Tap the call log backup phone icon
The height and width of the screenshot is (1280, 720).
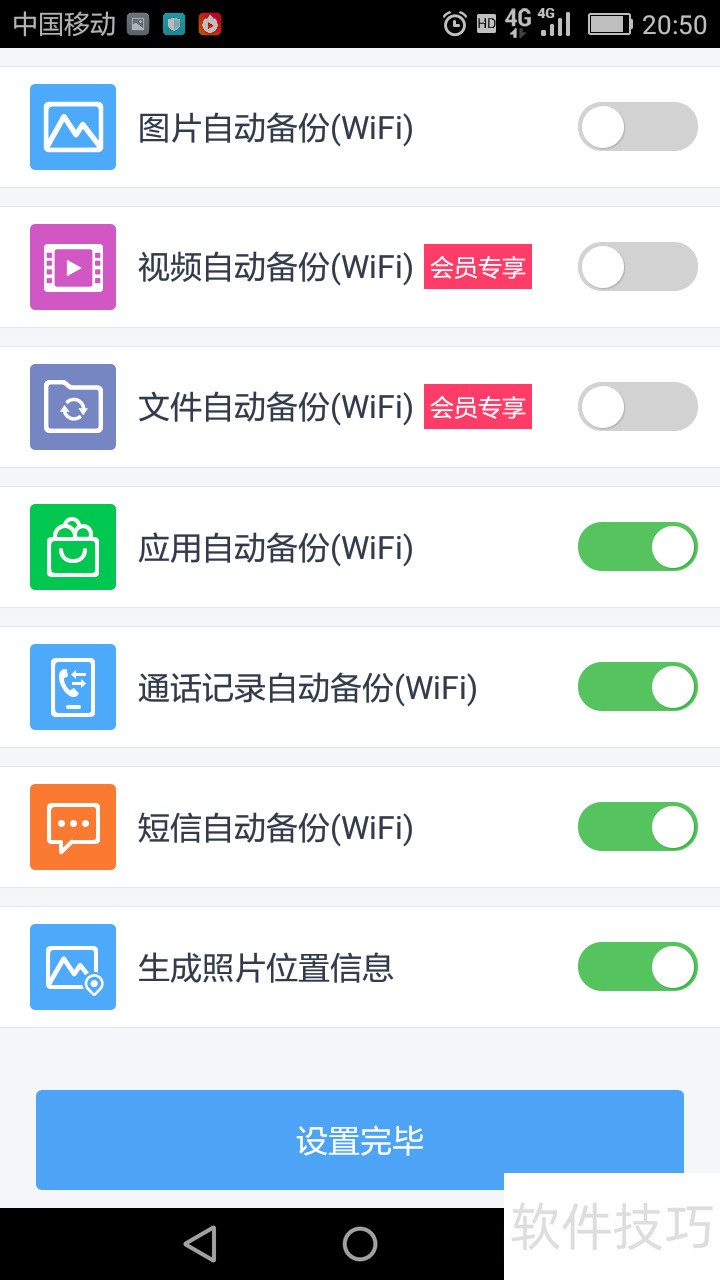click(73, 687)
